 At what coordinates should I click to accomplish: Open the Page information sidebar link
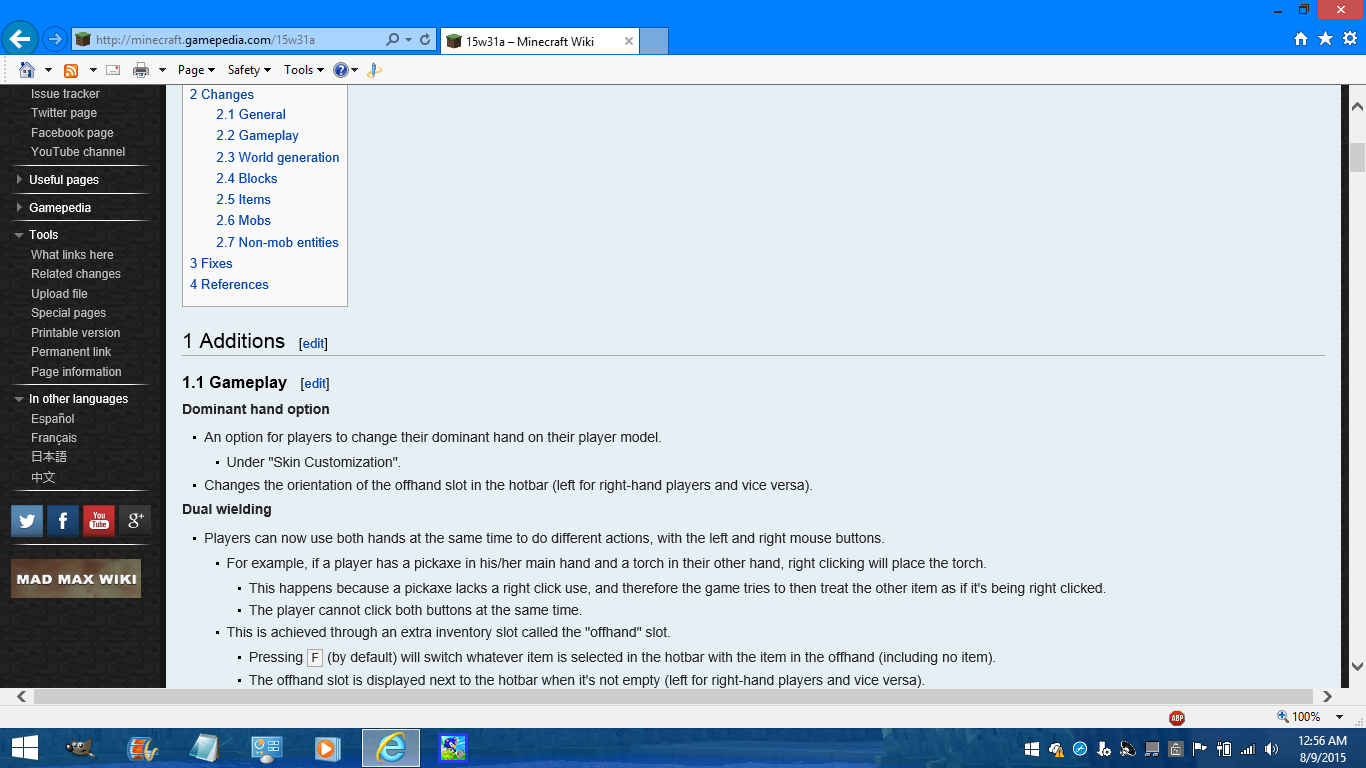(x=76, y=372)
